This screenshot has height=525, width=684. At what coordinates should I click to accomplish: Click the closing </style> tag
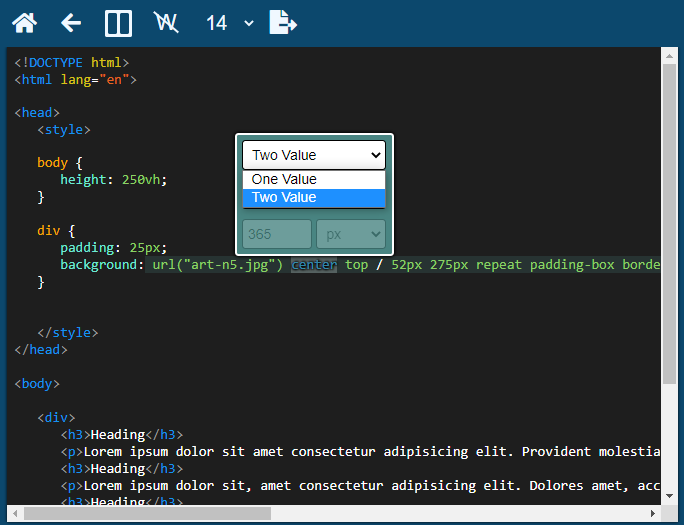pos(68,333)
